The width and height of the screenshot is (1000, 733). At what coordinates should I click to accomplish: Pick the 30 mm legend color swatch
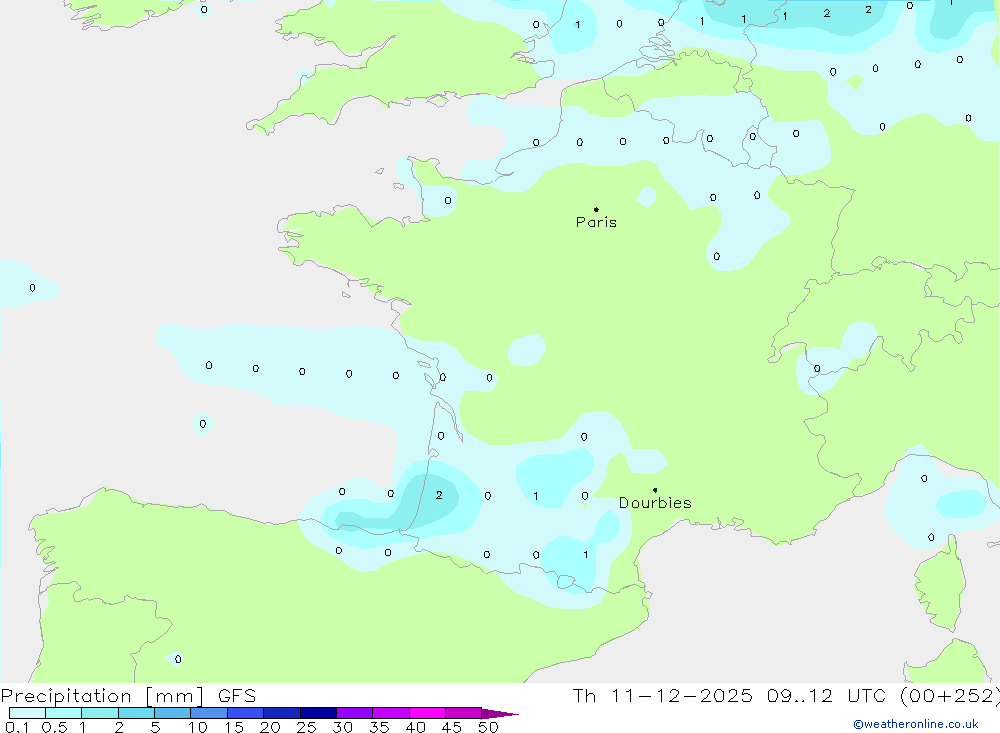[354, 713]
